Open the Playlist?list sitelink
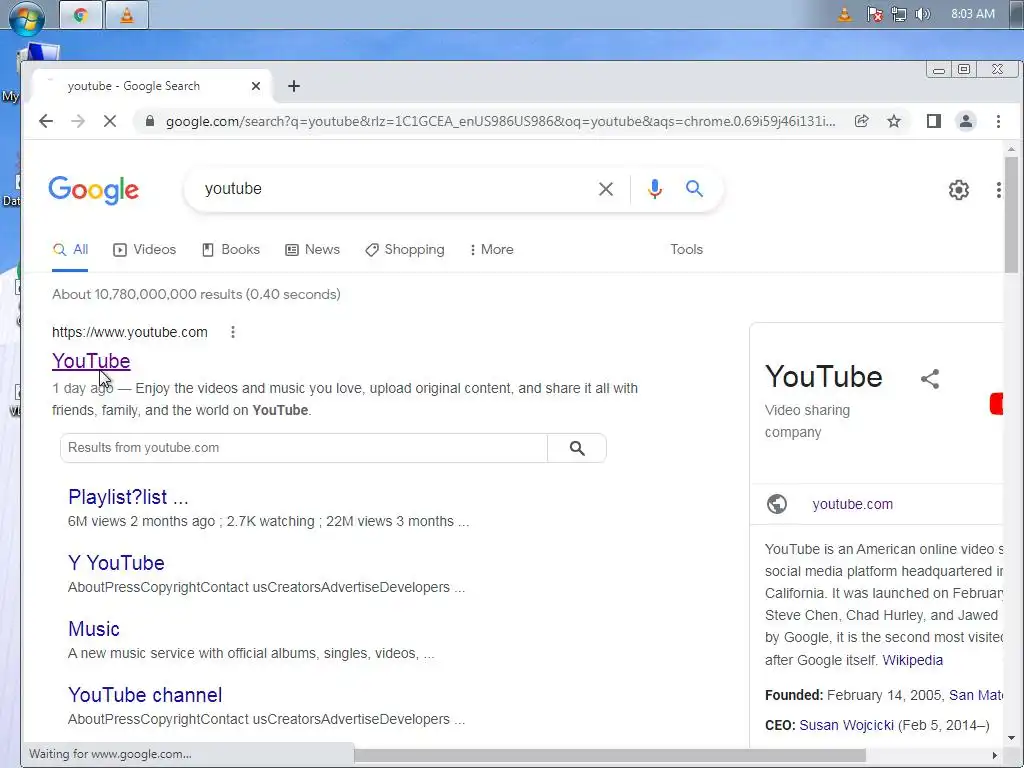Viewport: 1024px width, 768px height. click(128, 497)
